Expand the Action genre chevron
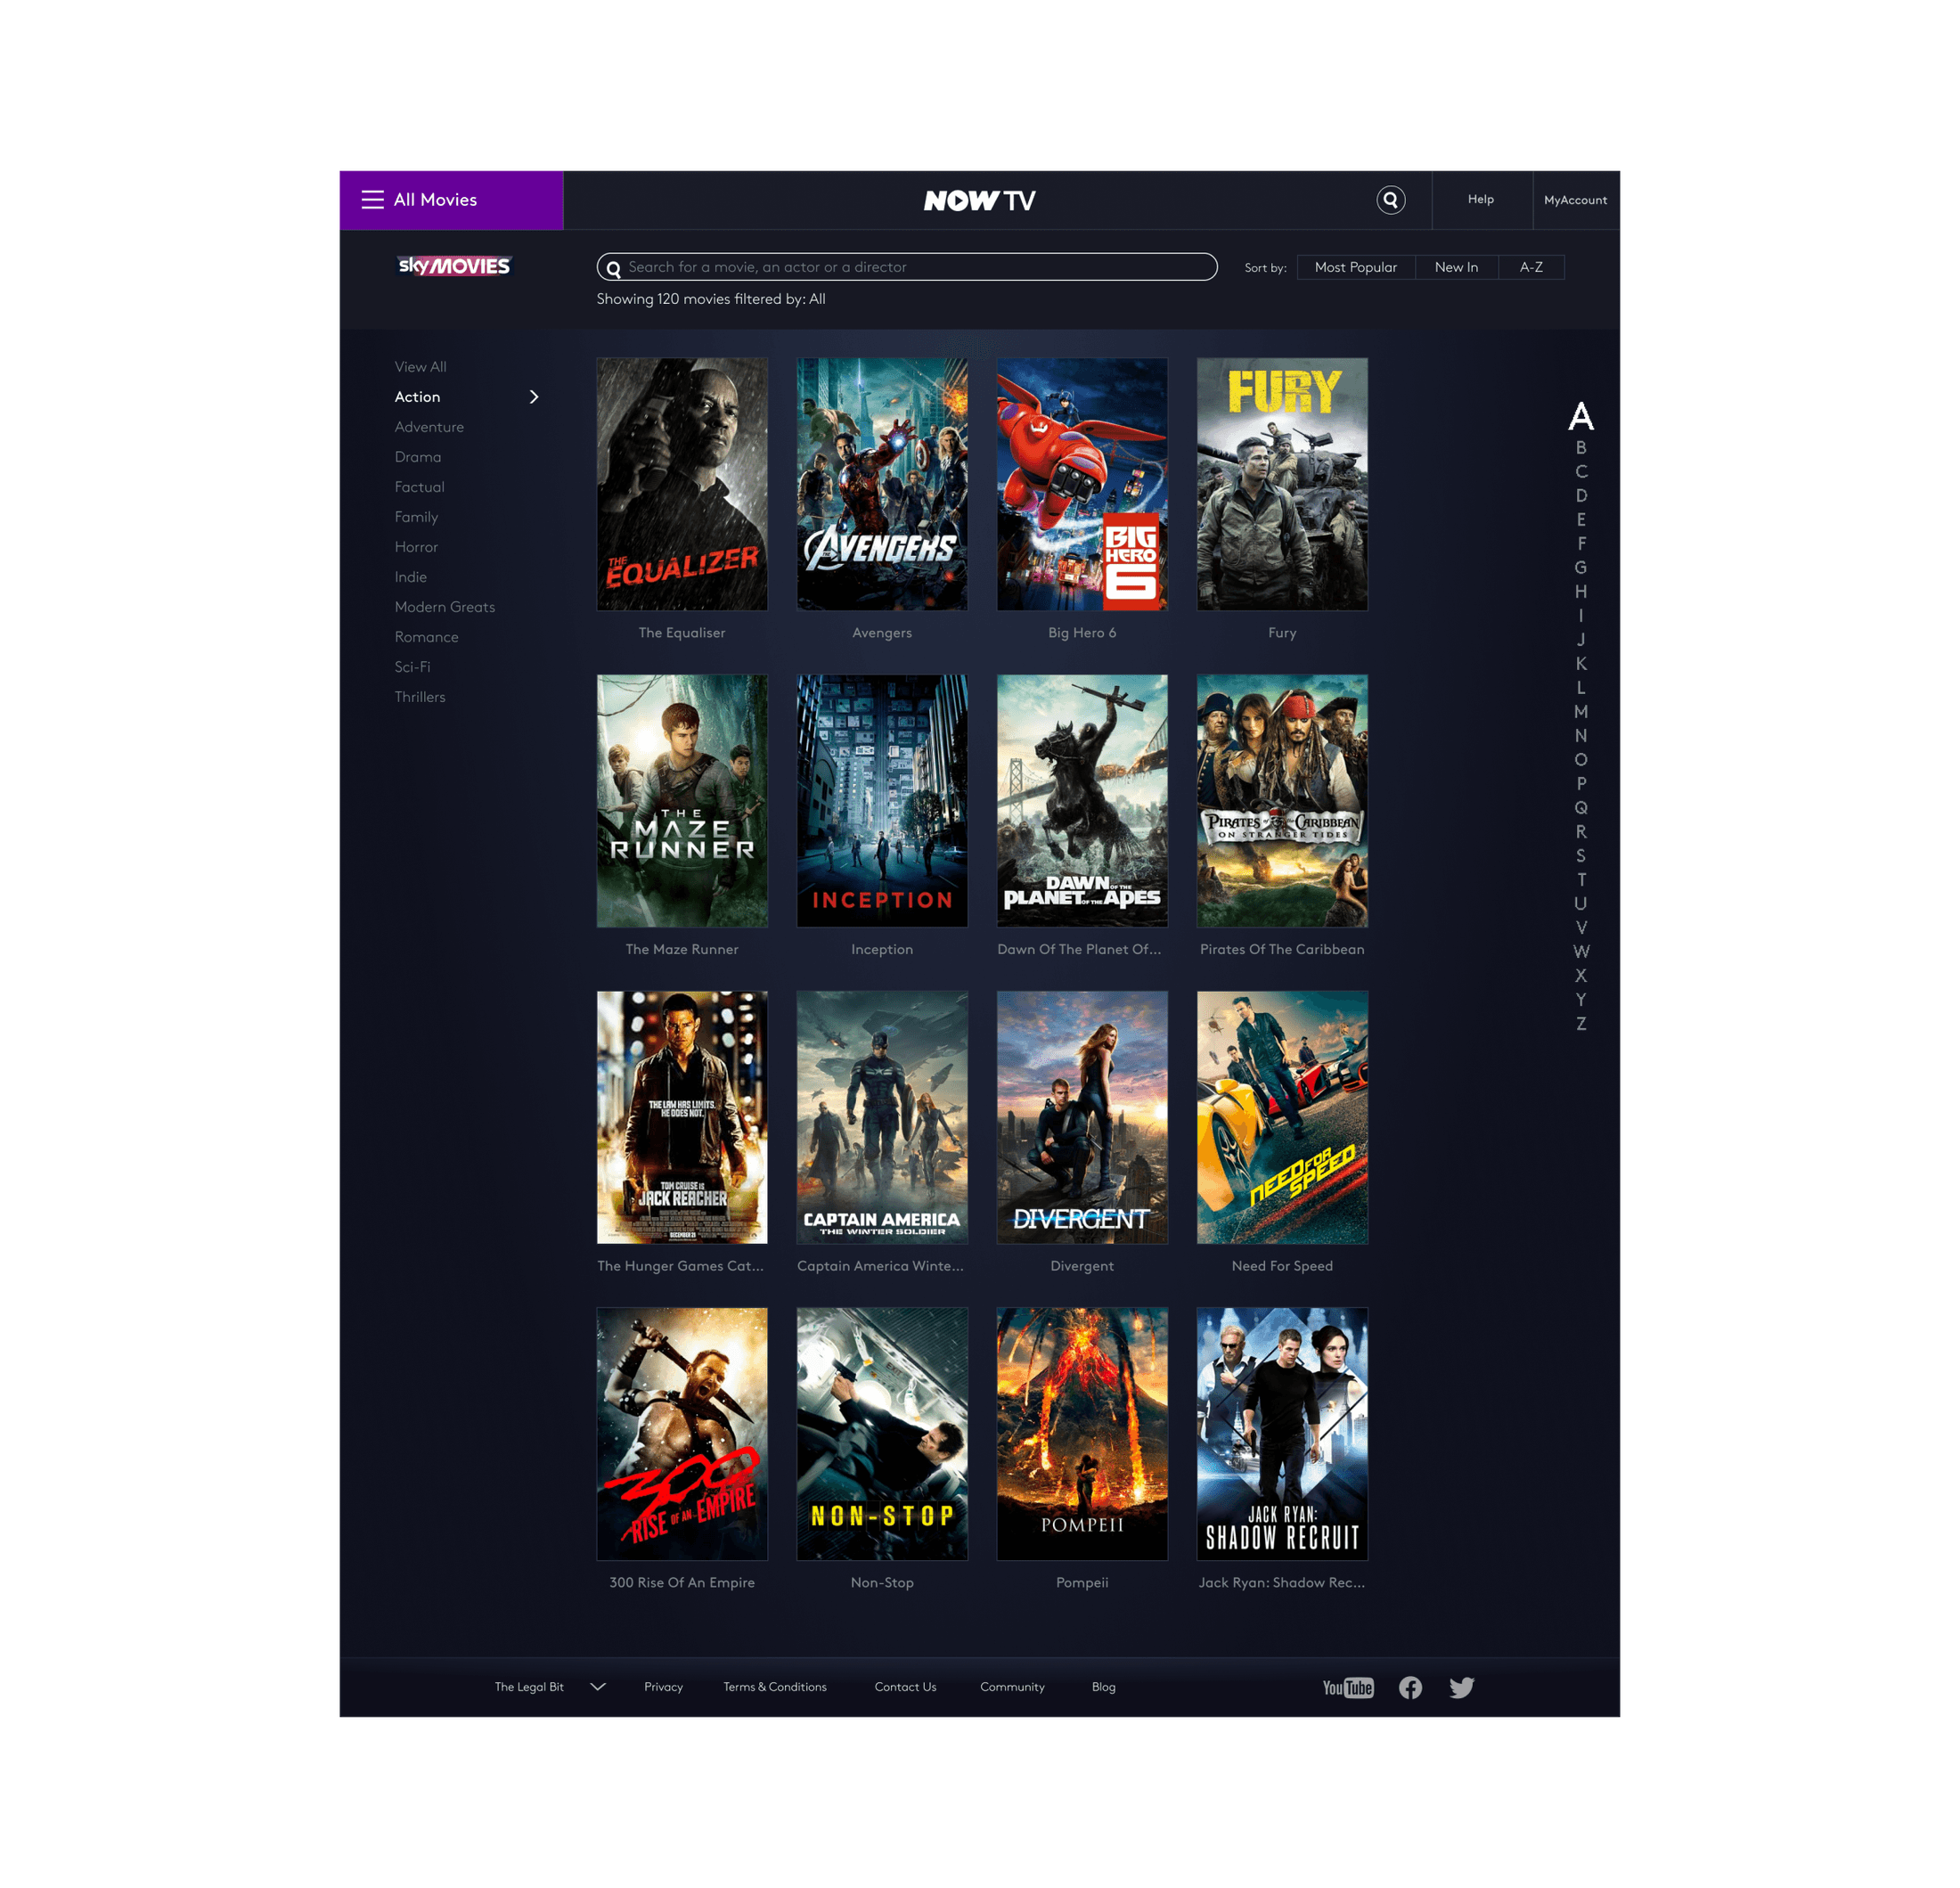 click(x=534, y=397)
